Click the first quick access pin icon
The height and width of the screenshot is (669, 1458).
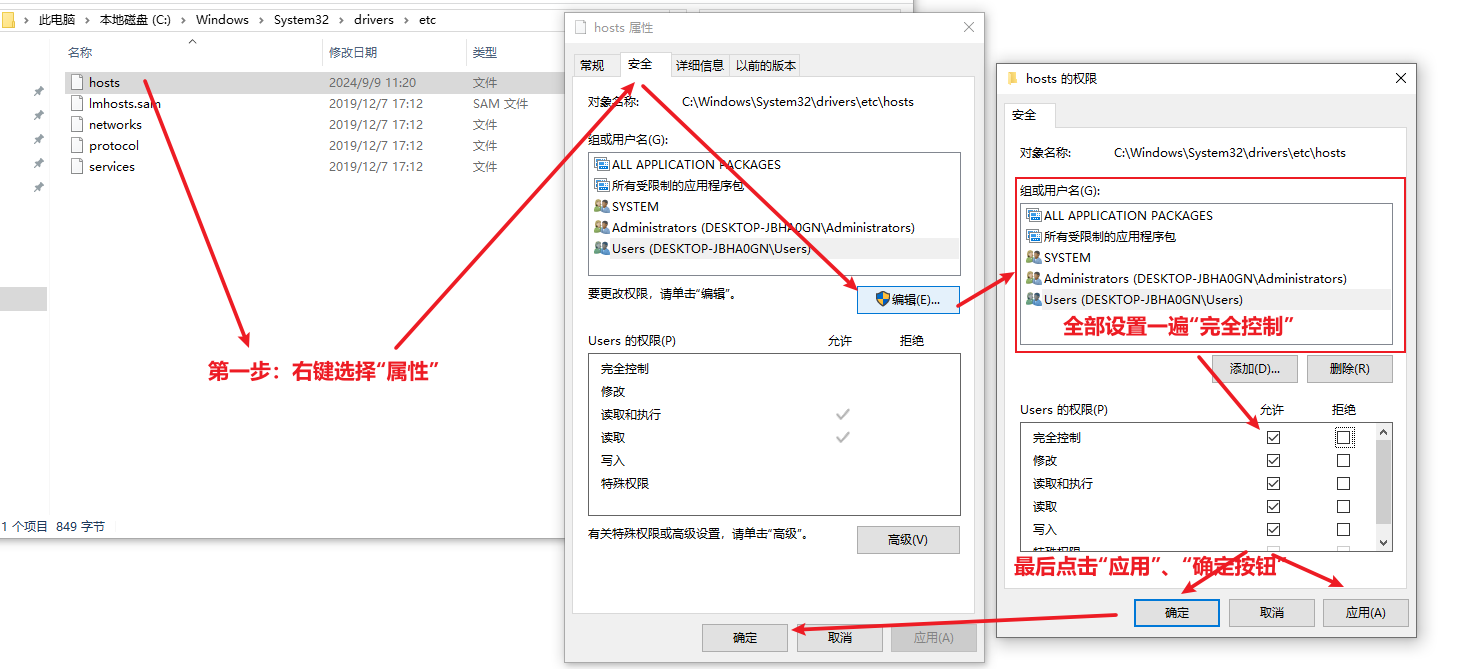pos(38,91)
